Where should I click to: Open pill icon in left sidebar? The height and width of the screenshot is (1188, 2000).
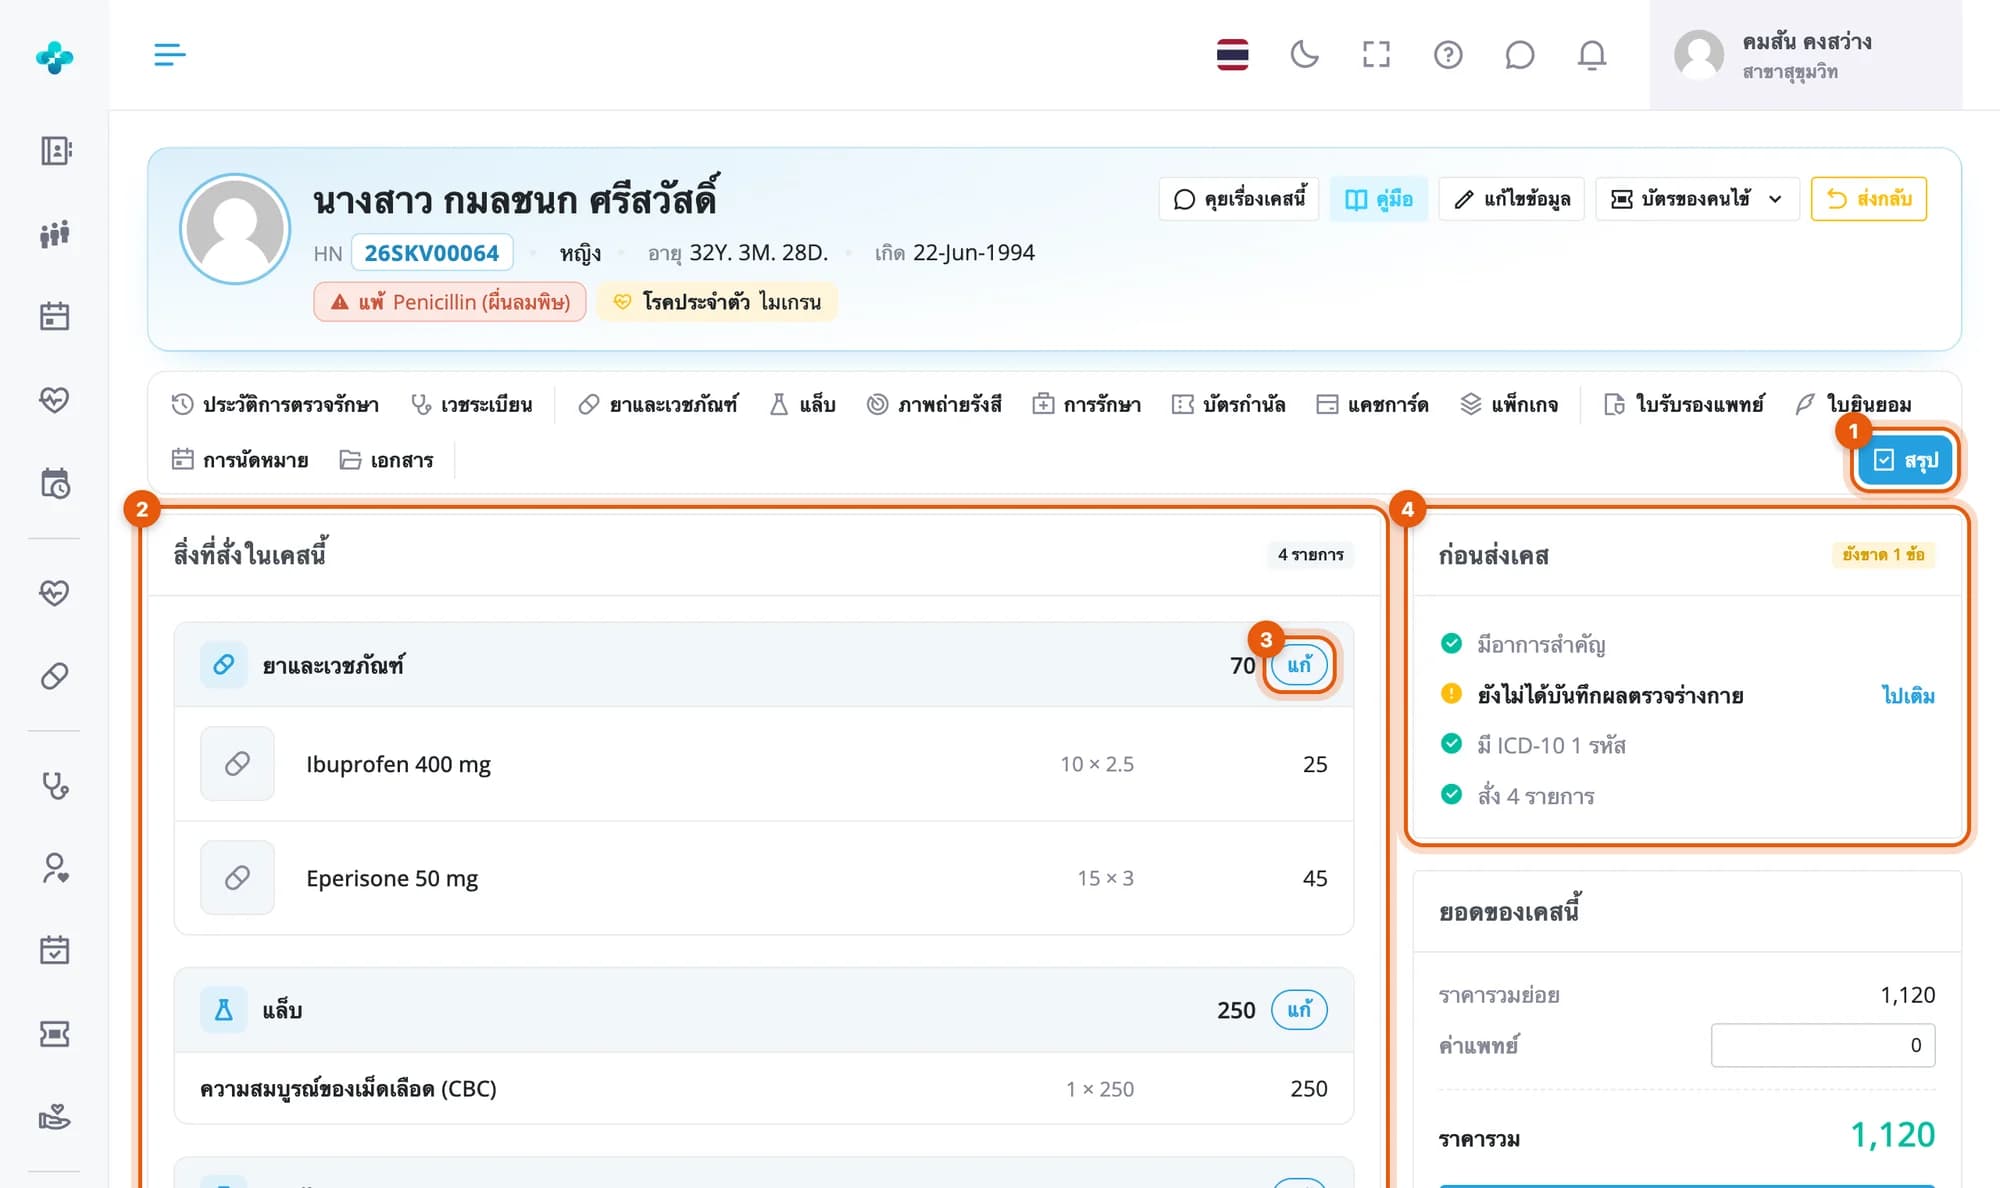[x=54, y=676]
